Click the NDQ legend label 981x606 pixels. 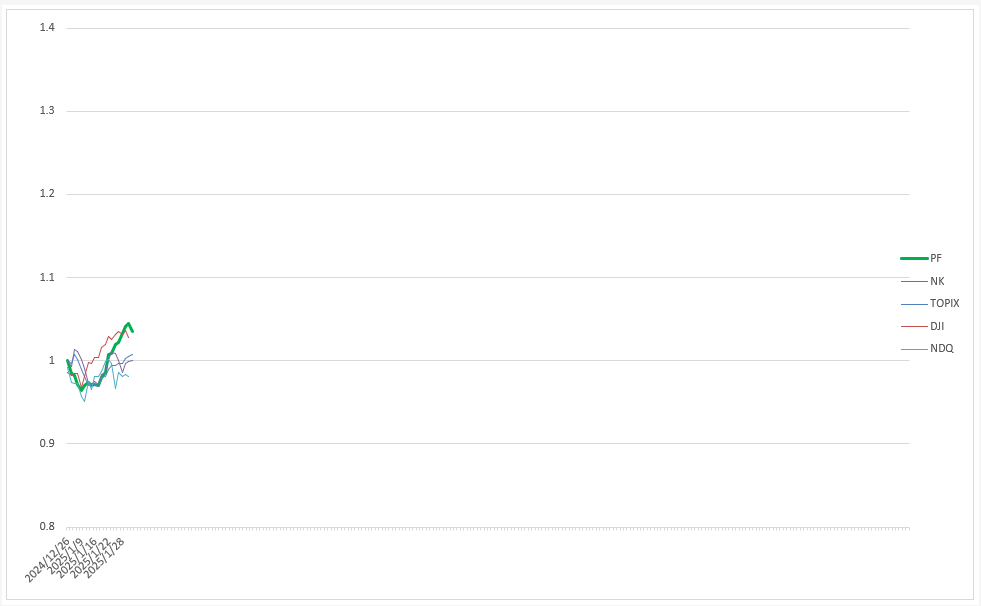point(942,348)
